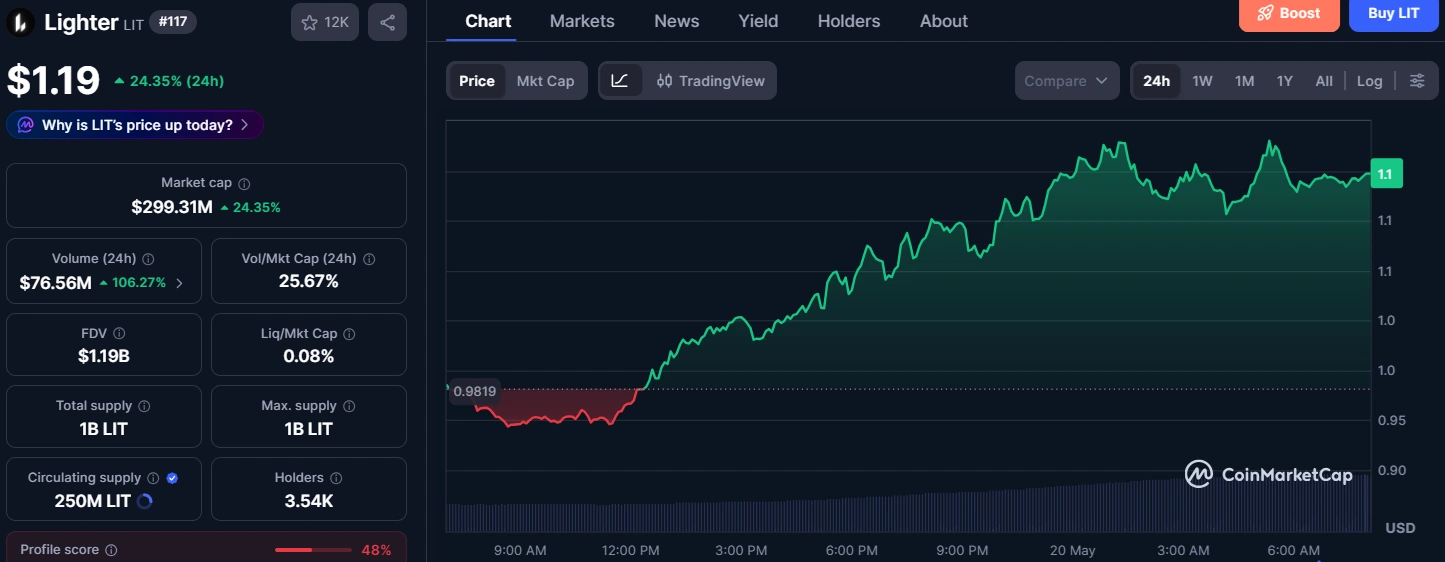This screenshot has width=1445, height=562.
Task: Click the Boost button
Action: coord(1288,14)
